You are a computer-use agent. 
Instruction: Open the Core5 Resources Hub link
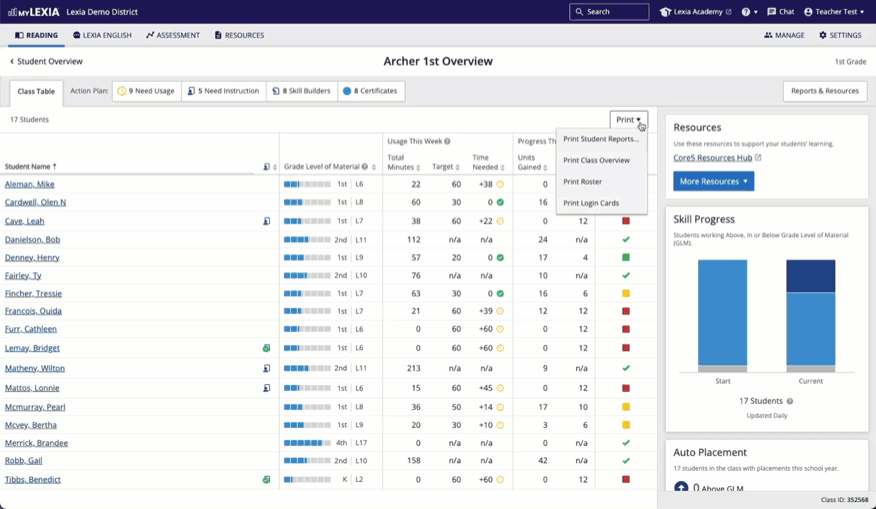tap(713, 158)
